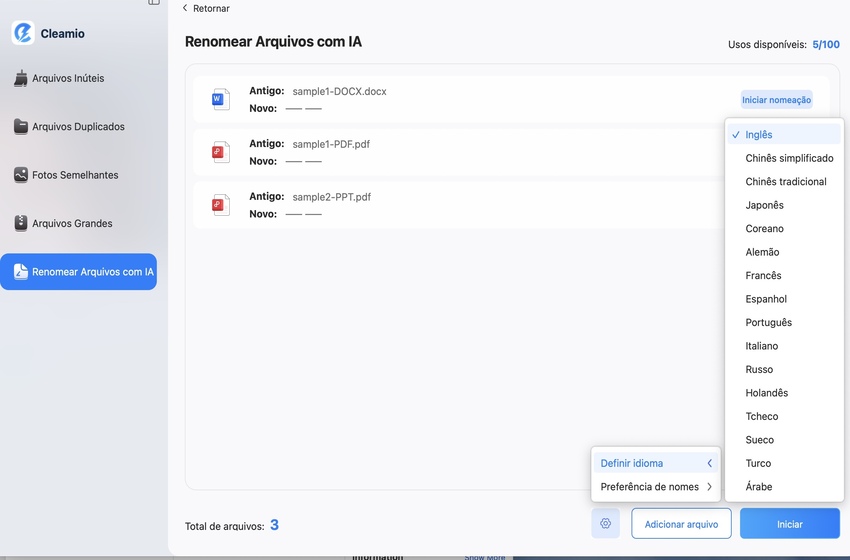Click the sample1-PDF.pdf file name
The image size is (850, 560).
(x=331, y=144)
